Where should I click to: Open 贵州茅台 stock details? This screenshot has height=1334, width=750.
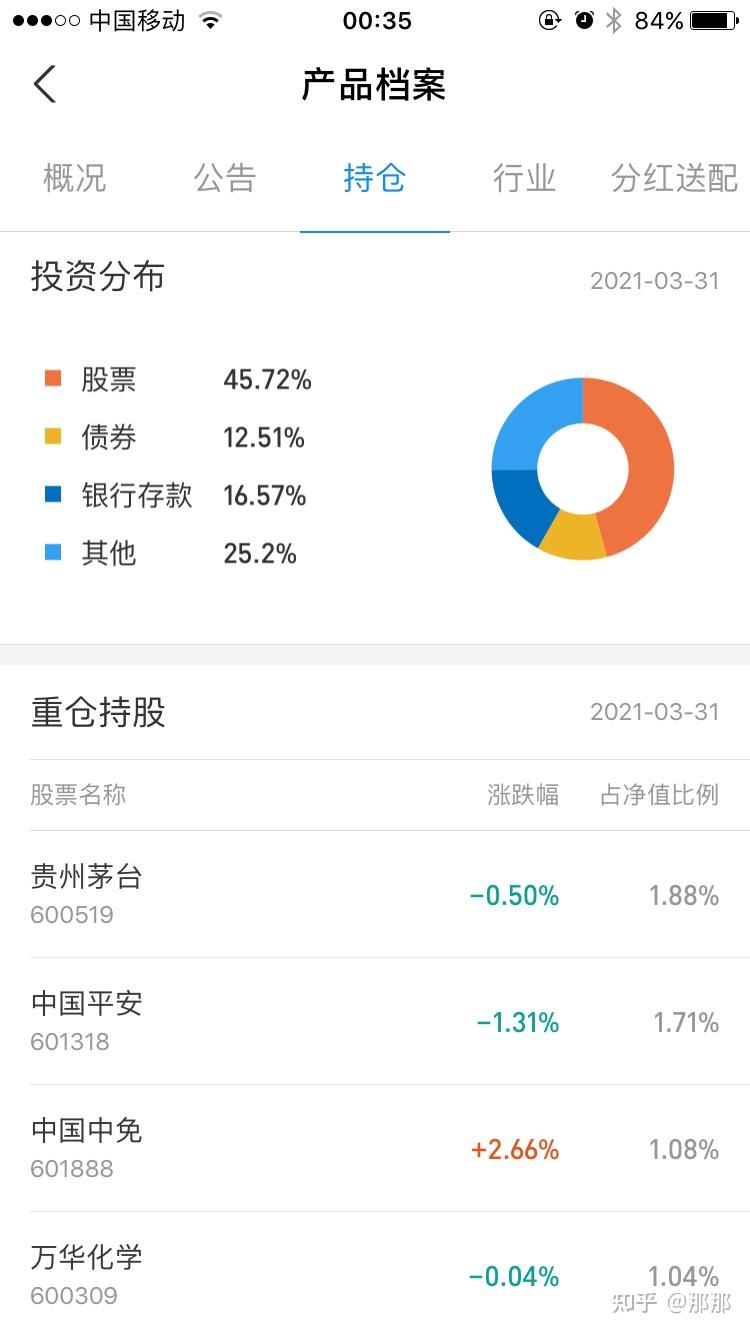click(375, 894)
